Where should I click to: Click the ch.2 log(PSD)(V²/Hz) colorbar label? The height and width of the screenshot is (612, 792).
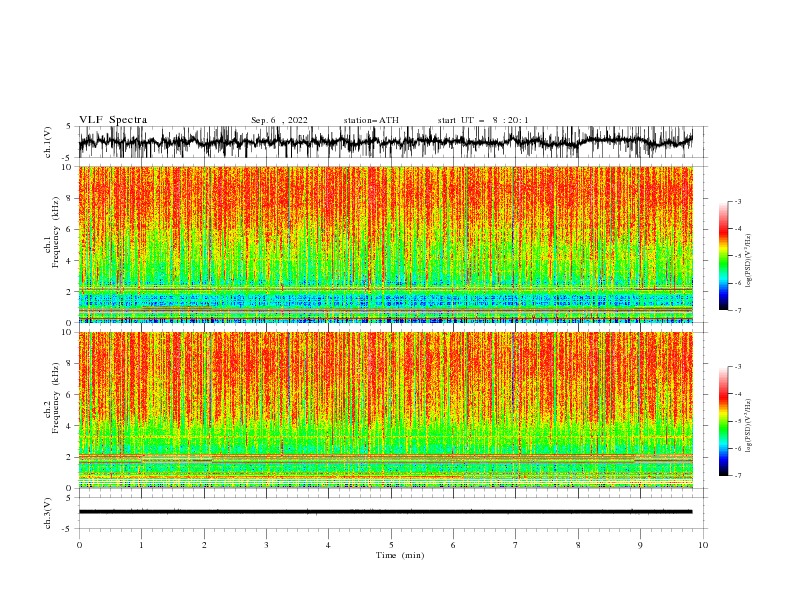point(749,425)
